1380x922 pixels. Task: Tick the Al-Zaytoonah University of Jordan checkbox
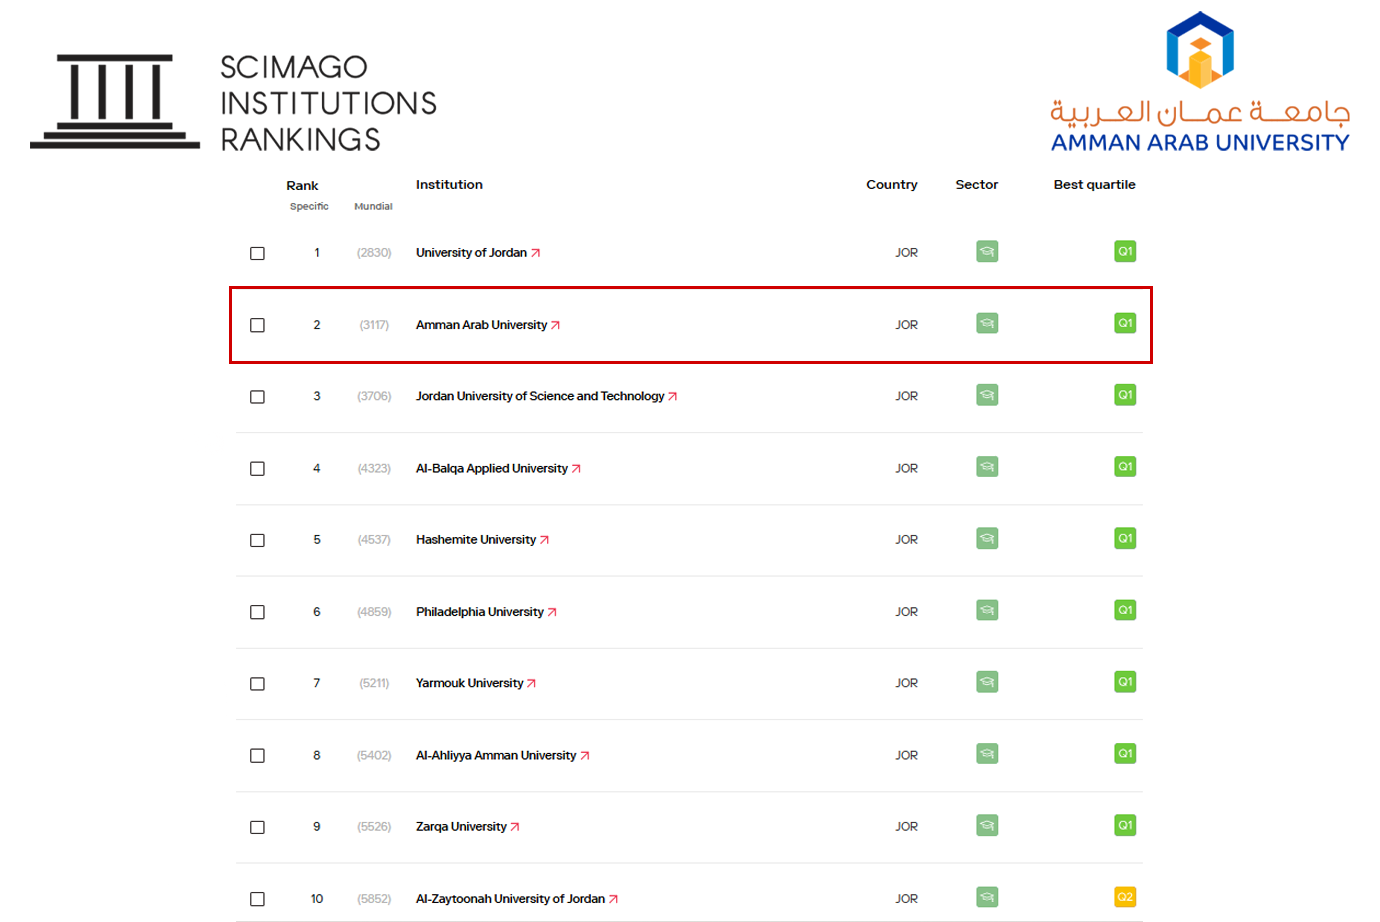pos(257,899)
